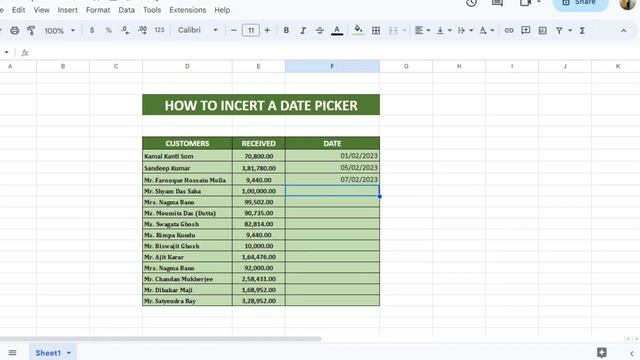Screen dimensions: 640x360
Task: Select column D header
Action: pyautogui.click(x=187, y=66)
